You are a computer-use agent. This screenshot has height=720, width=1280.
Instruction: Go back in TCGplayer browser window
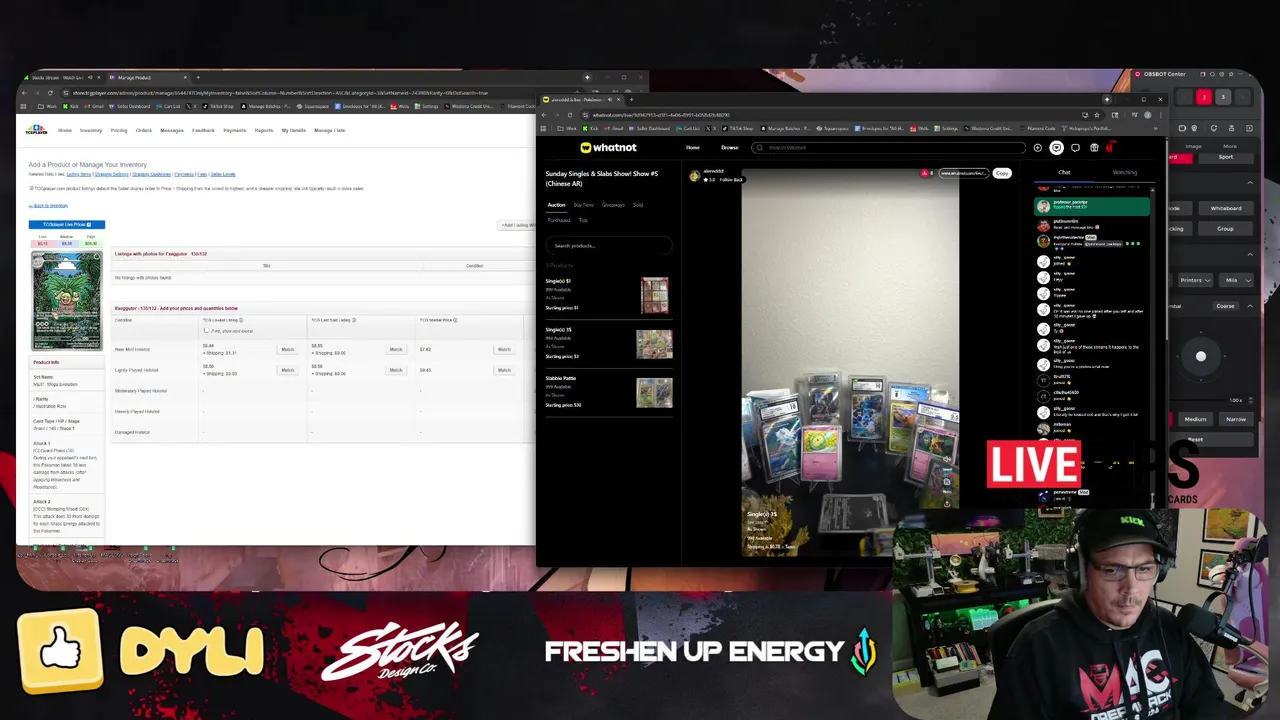pyautogui.click(x=24, y=93)
